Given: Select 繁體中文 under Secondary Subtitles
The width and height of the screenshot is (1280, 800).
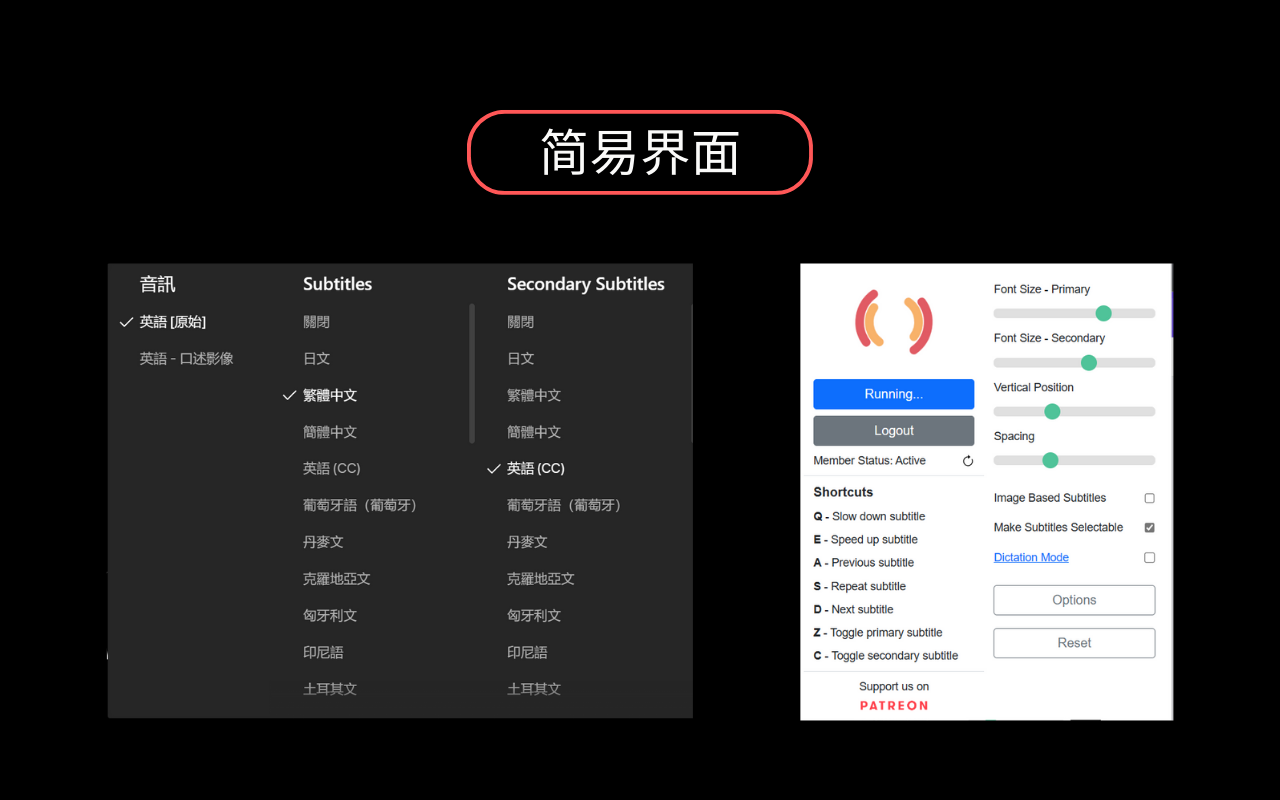Looking at the screenshot, I should [534, 395].
